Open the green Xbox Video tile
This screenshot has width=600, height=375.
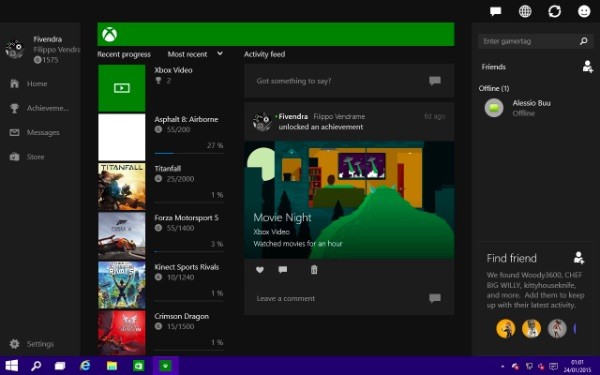coord(122,88)
